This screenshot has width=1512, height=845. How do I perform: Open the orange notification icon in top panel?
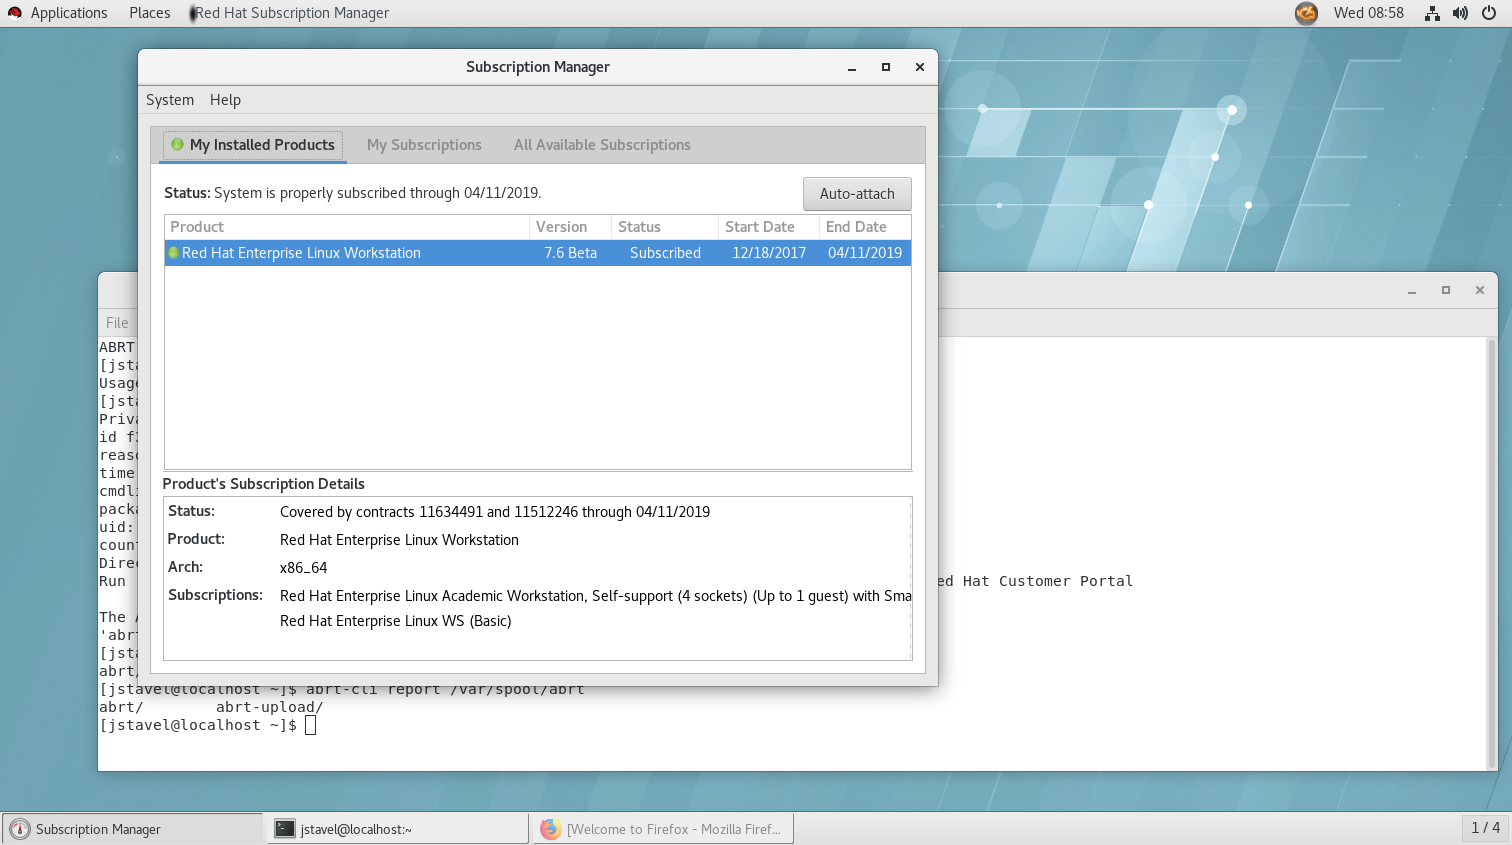coord(1306,13)
